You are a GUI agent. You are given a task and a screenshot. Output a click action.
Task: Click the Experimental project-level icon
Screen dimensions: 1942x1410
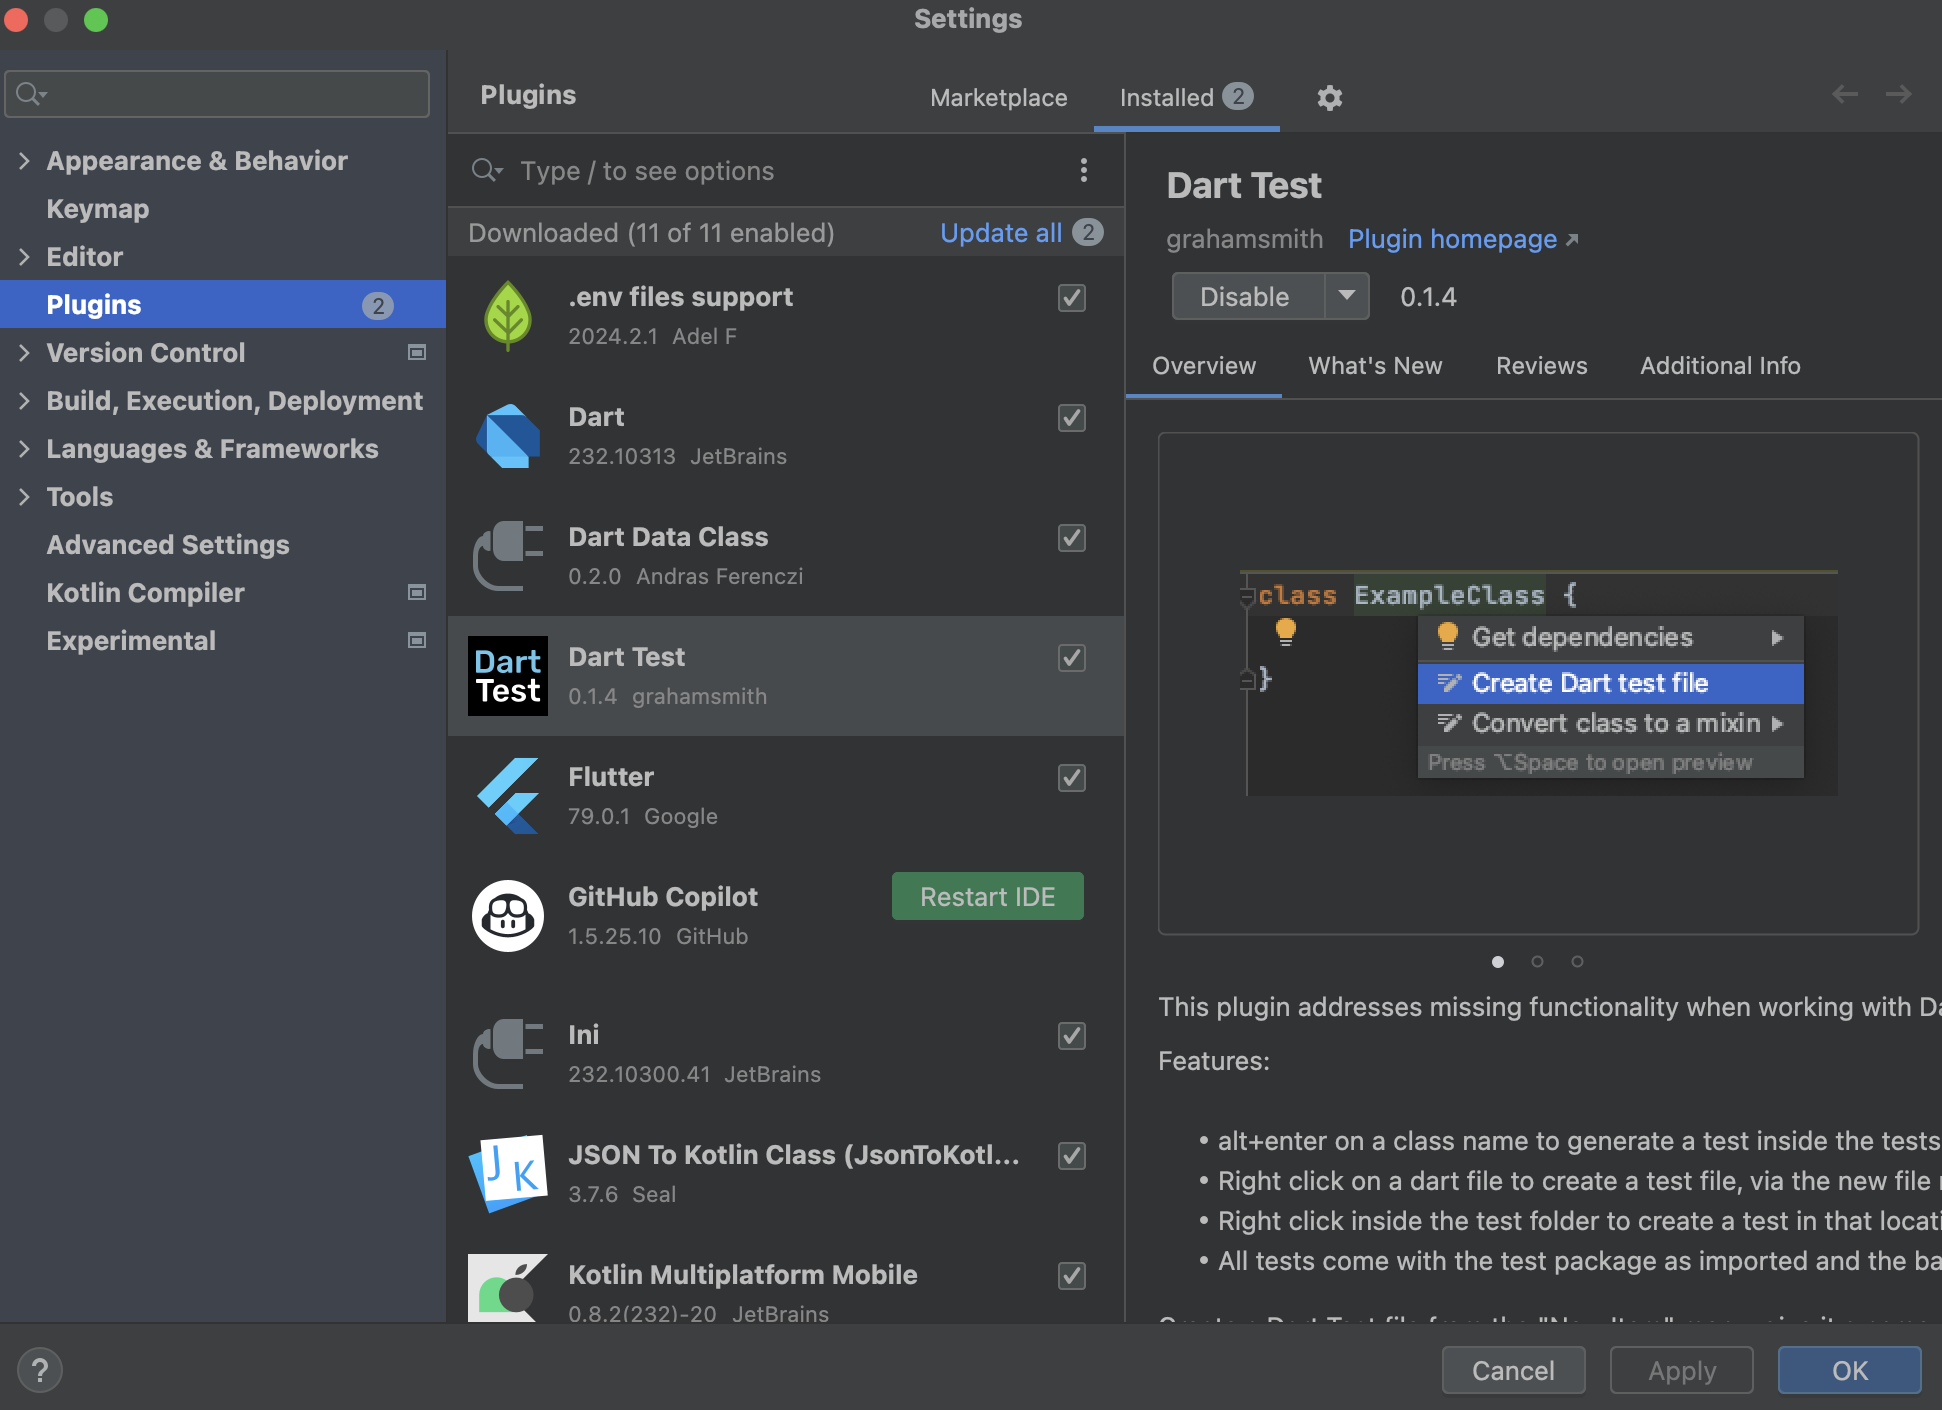point(417,640)
